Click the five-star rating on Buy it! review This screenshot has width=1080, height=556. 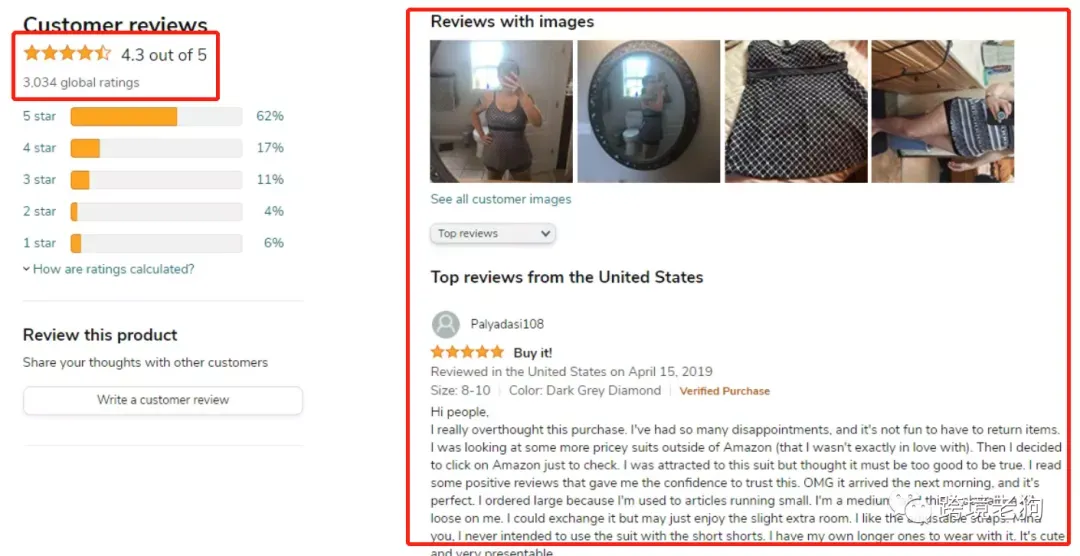467,353
